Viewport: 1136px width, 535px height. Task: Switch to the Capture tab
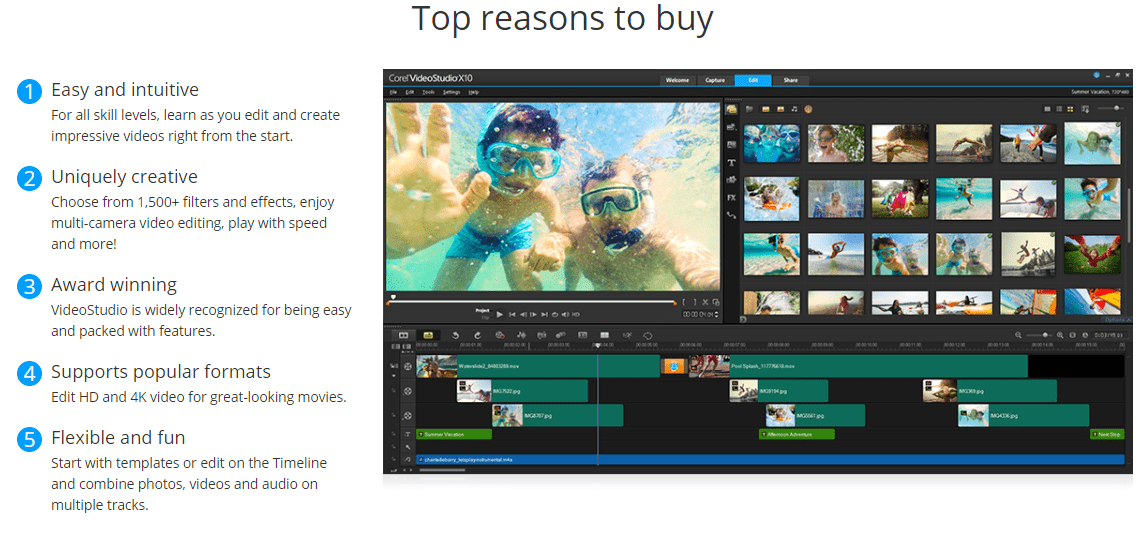(x=715, y=80)
